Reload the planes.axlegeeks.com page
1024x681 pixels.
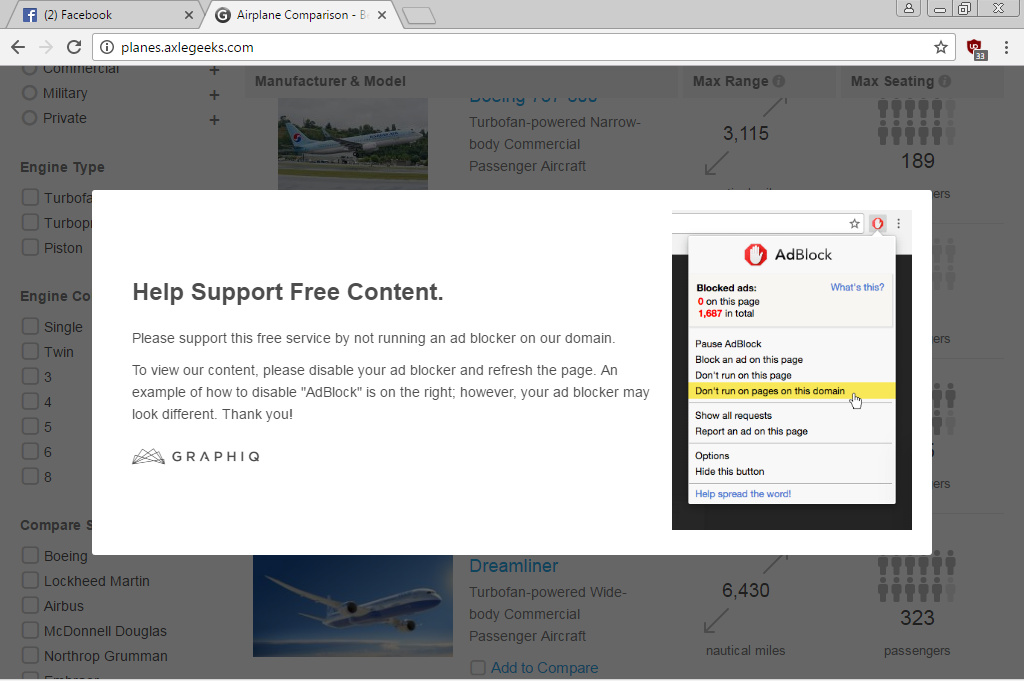[x=74, y=47]
